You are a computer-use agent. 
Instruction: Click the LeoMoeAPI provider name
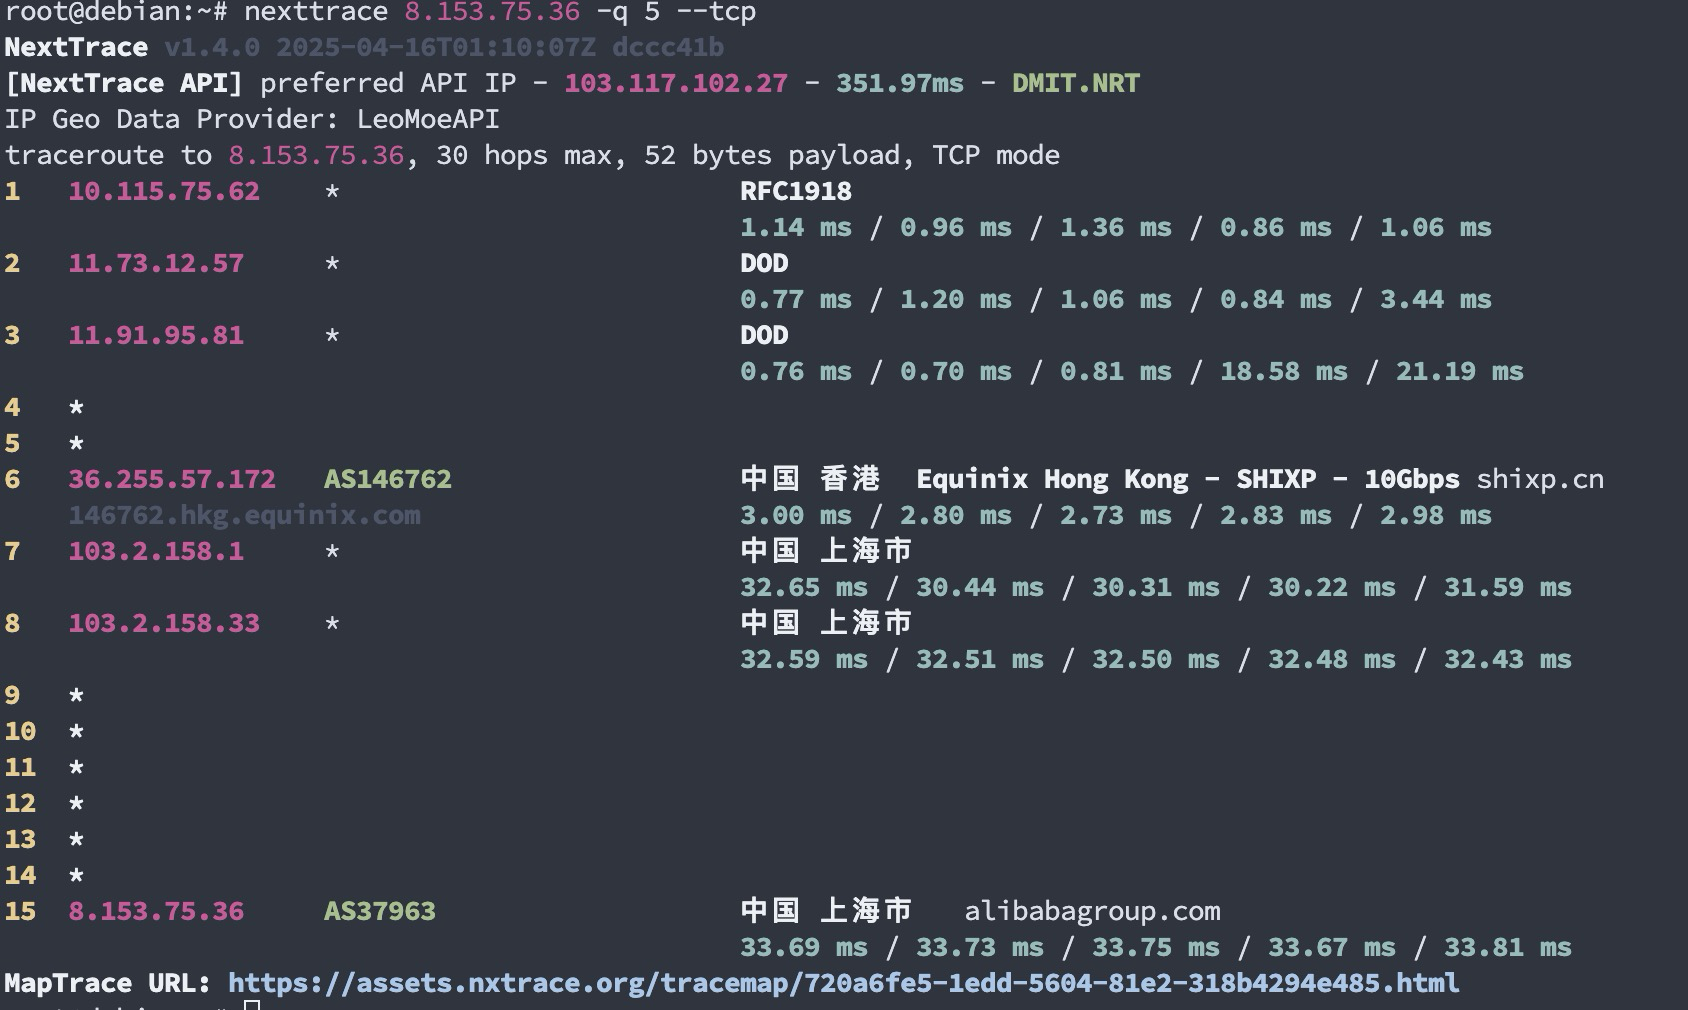tap(428, 119)
